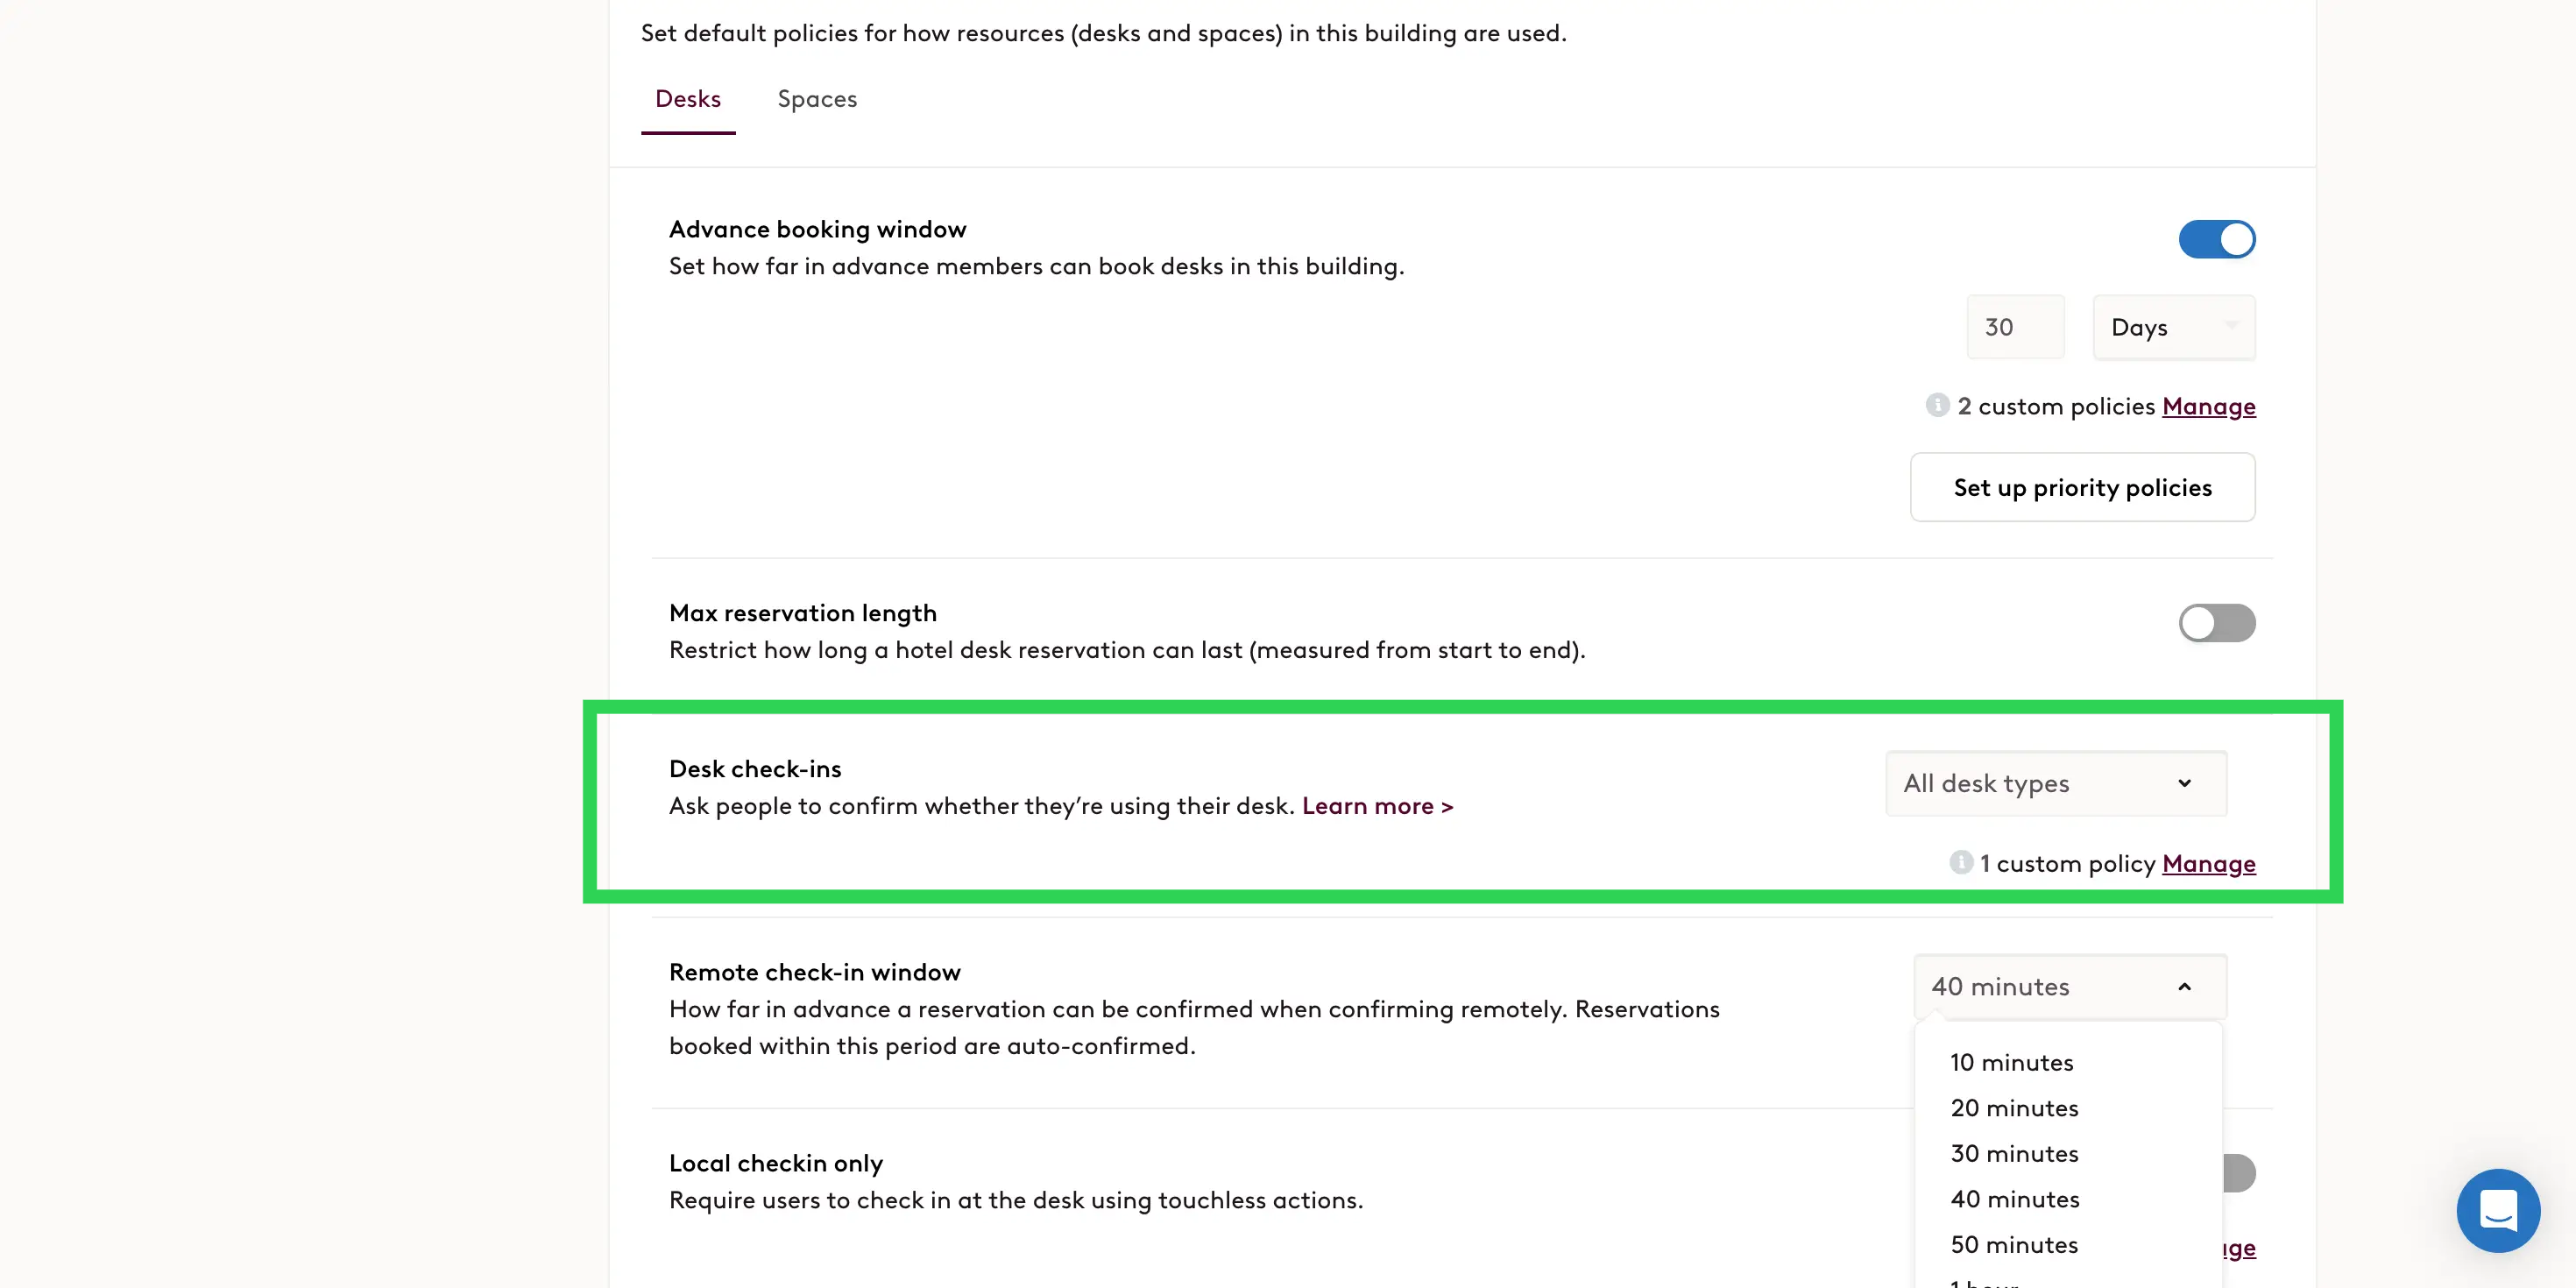Click Set up priority policies button
The image size is (2576, 1288).
click(x=2082, y=487)
